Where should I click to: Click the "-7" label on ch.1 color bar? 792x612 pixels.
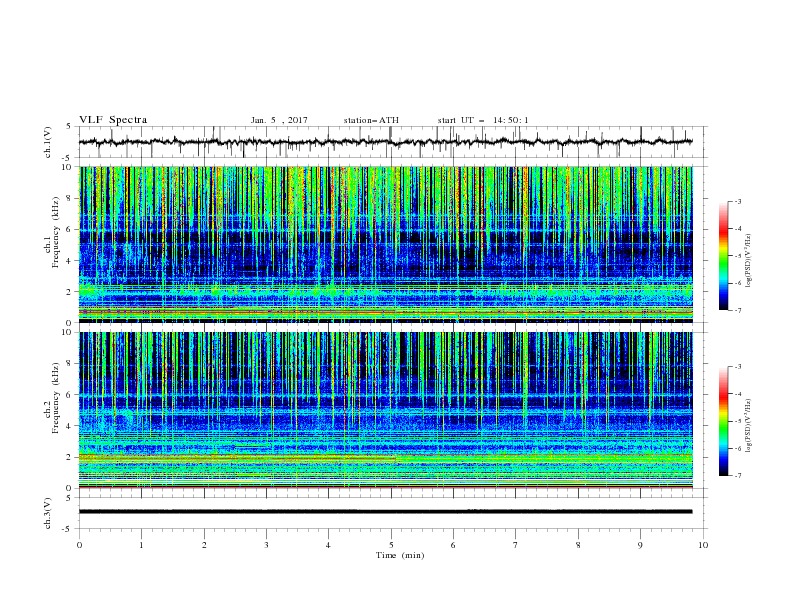click(738, 310)
